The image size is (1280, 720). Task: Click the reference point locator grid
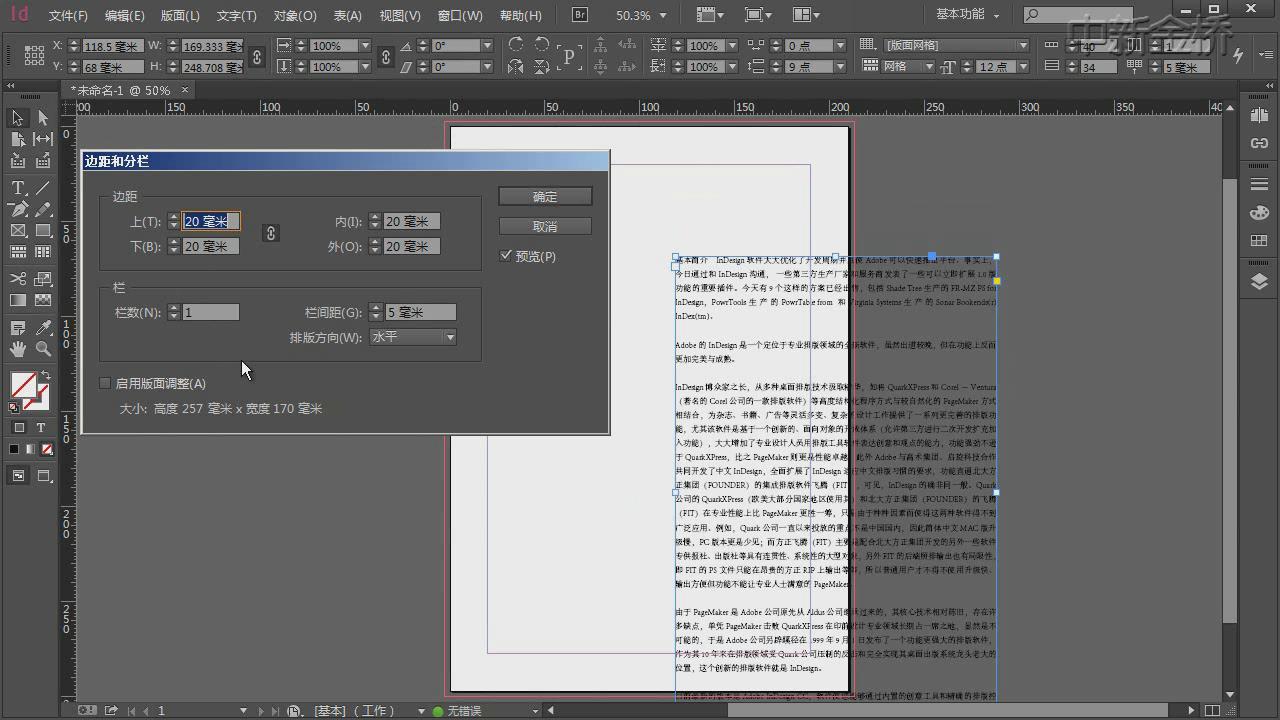[x=34, y=56]
